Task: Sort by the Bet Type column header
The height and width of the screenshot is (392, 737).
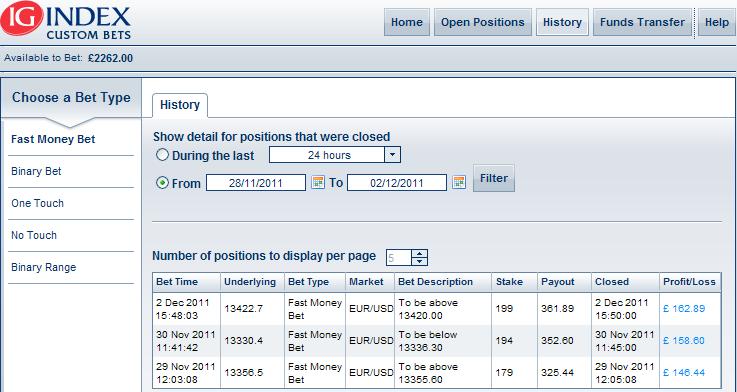Action: coord(315,282)
